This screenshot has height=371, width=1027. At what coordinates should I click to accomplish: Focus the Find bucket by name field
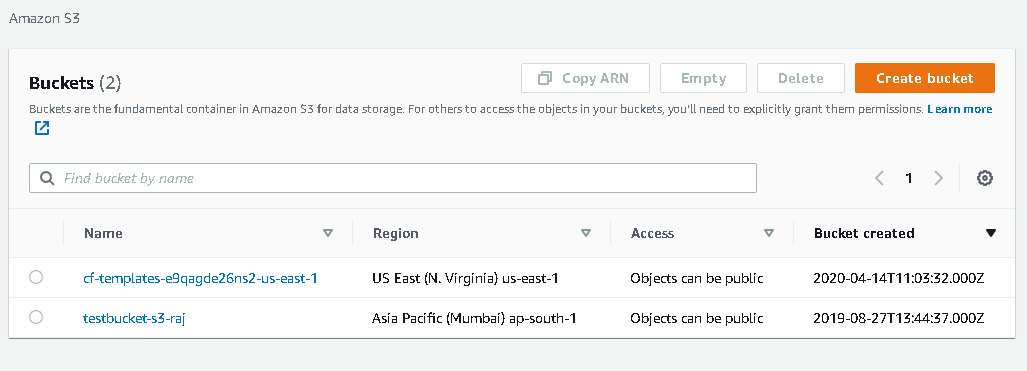coord(393,178)
